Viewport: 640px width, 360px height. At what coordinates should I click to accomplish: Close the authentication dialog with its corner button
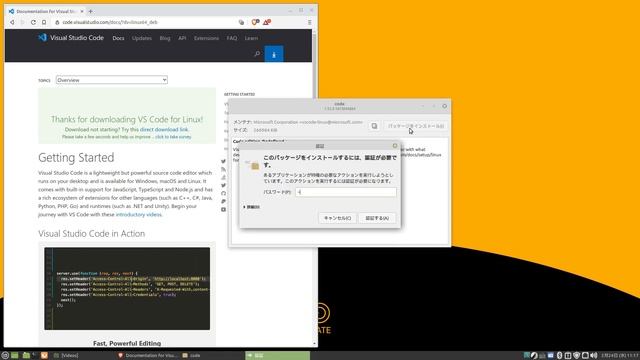tap(395, 146)
